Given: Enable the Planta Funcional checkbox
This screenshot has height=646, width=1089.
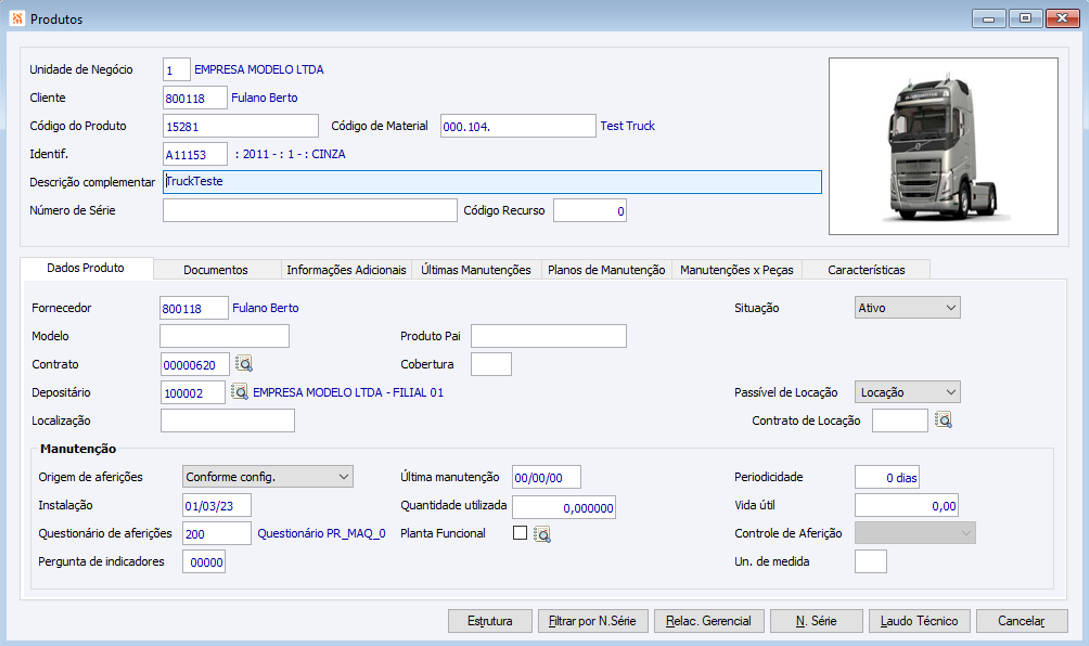Looking at the screenshot, I should (x=519, y=533).
